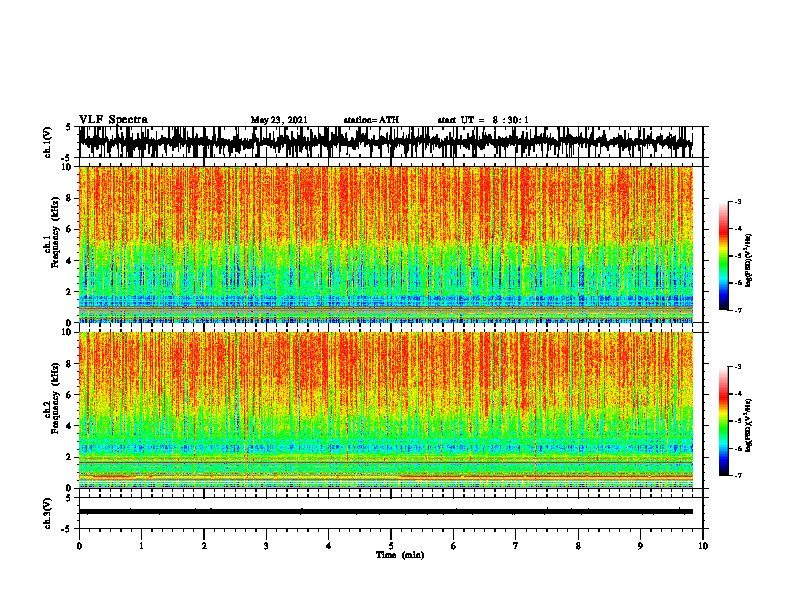Click the 'station=ATH' header label
The height and width of the screenshot is (612, 792).
[x=371, y=120]
